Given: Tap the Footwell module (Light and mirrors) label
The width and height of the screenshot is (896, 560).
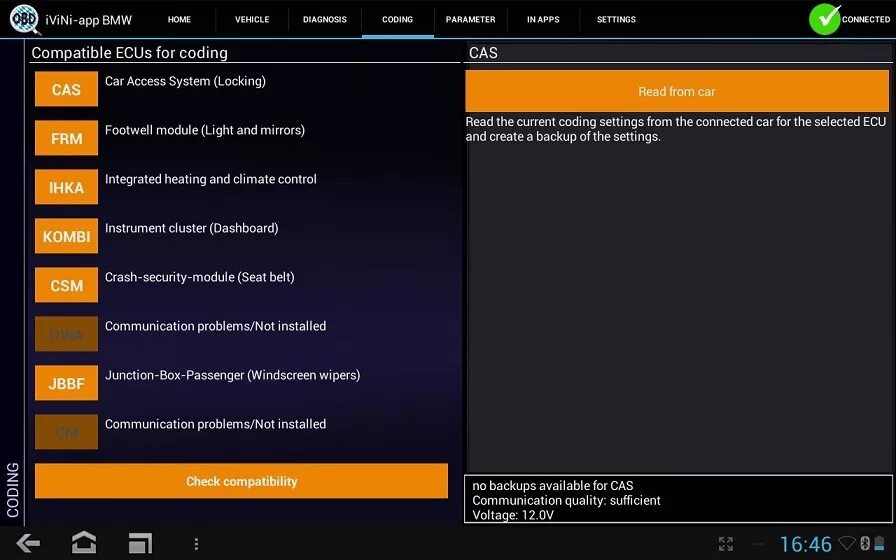Looking at the screenshot, I should tap(205, 130).
